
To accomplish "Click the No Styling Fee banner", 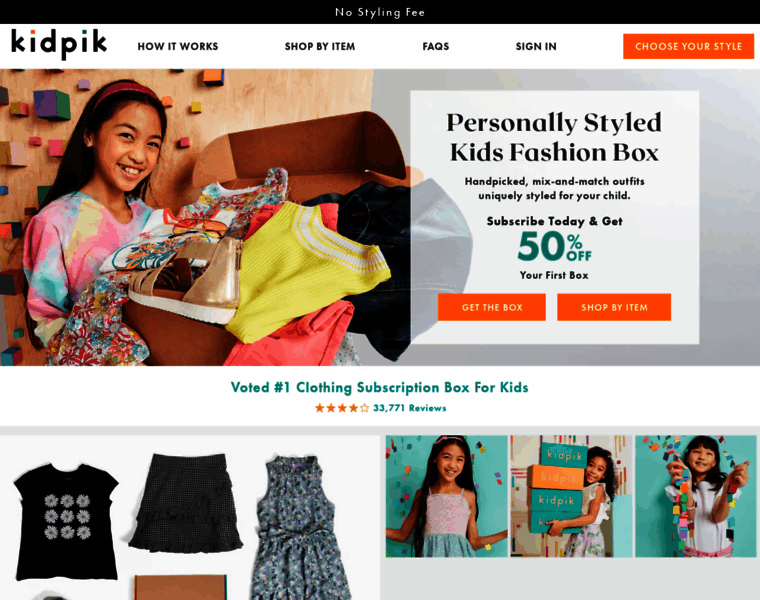I will (x=380, y=12).
